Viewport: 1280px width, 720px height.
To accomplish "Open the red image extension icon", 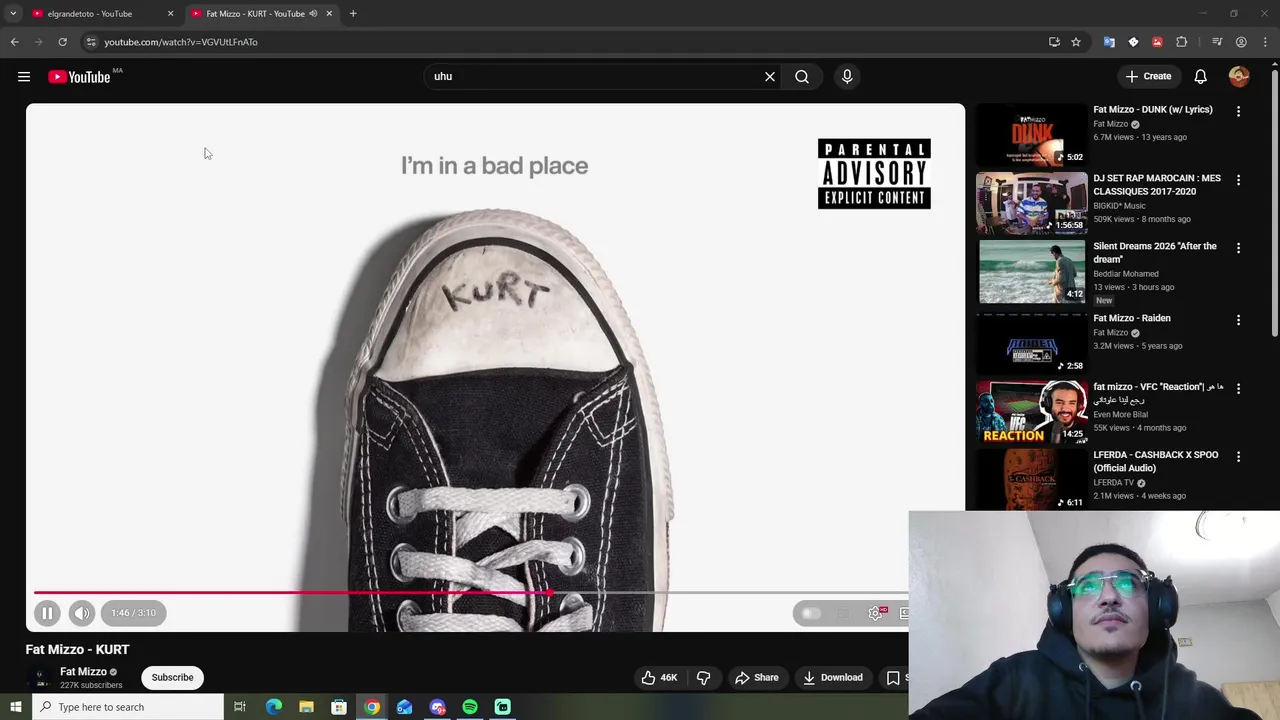I will pos(1157,42).
